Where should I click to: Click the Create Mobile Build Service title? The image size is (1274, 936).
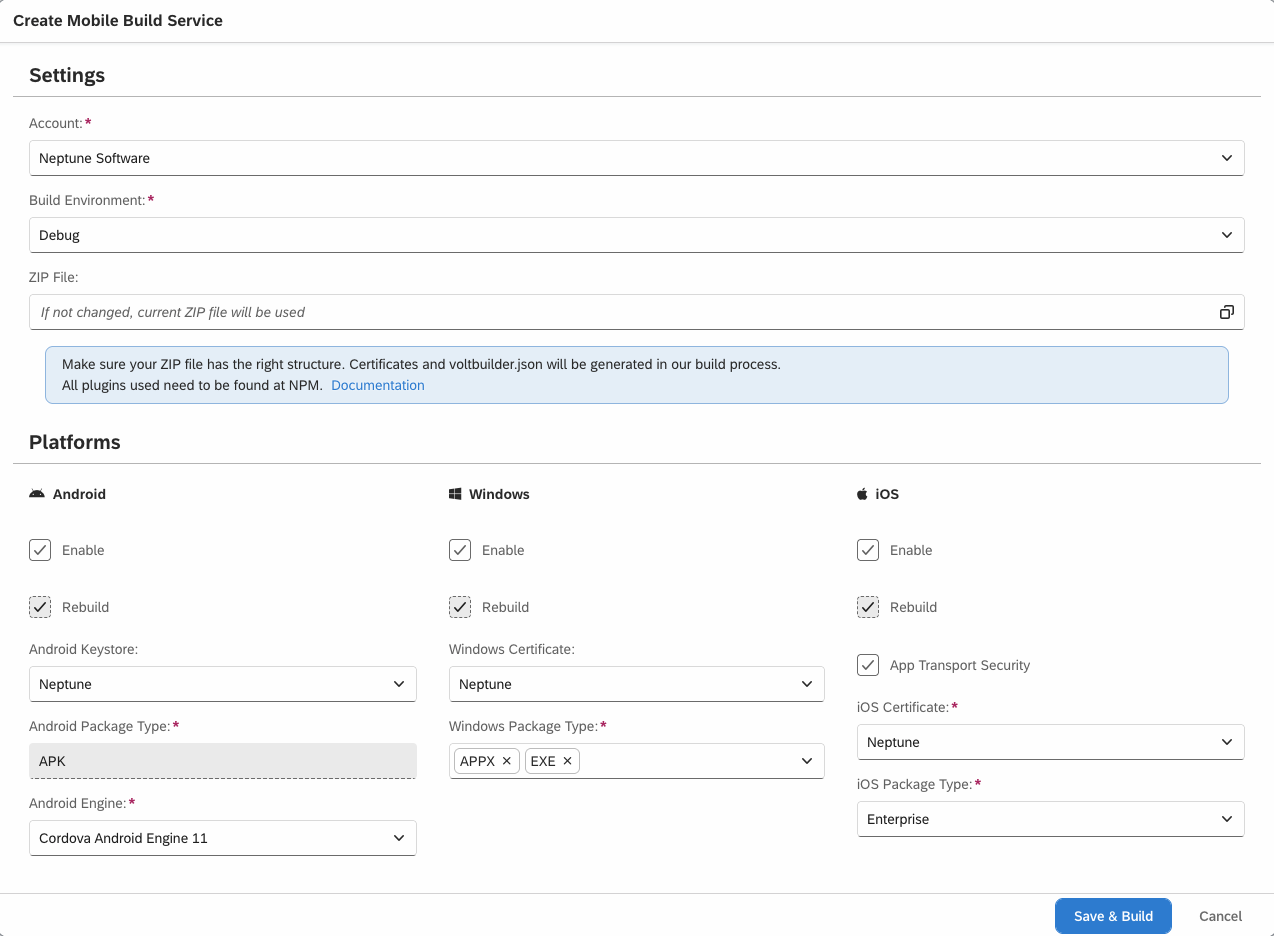[118, 20]
